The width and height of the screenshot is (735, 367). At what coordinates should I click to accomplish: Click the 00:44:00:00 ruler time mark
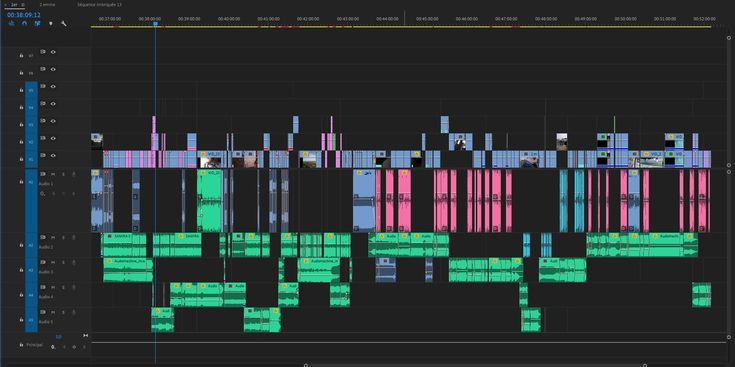(387, 19)
